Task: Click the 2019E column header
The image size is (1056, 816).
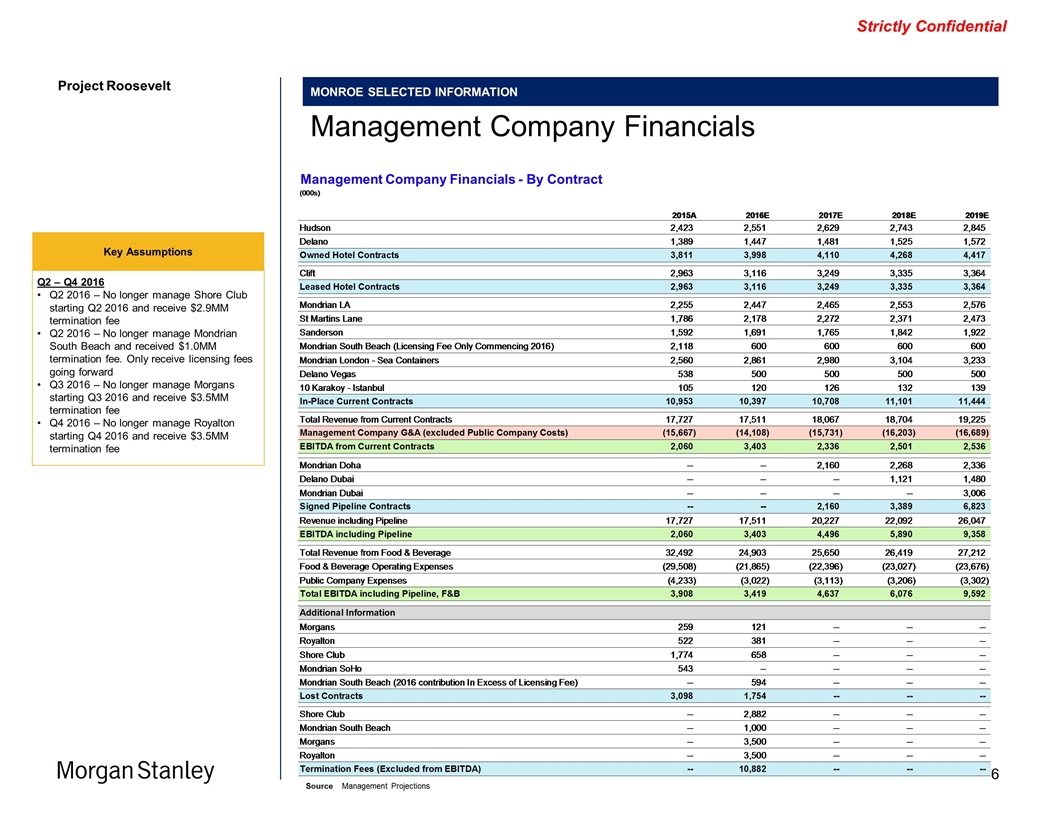Action: pyautogui.click(x=970, y=215)
